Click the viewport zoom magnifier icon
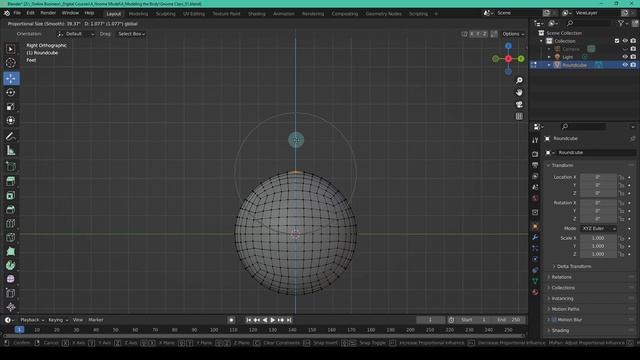 pyautogui.click(x=519, y=80)
